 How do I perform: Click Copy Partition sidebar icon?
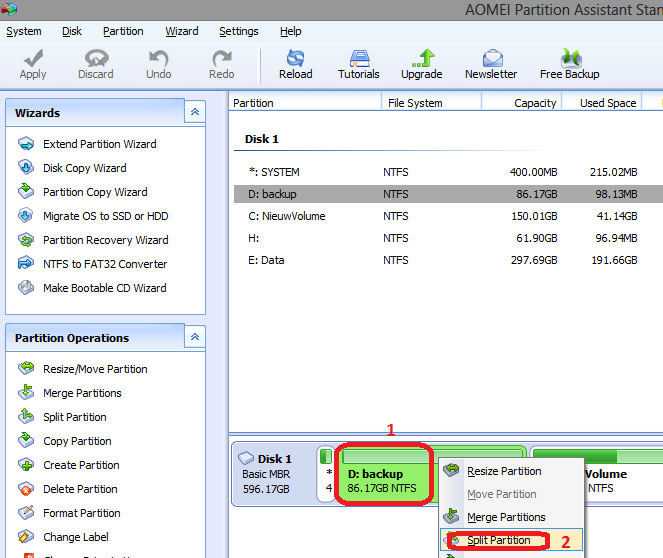(26, 440)
